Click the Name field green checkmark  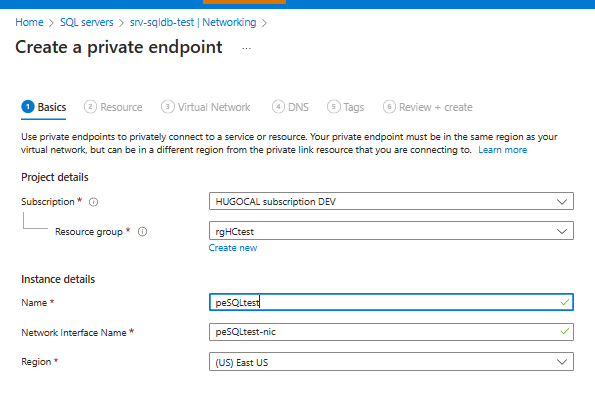(x=565, y=302)
